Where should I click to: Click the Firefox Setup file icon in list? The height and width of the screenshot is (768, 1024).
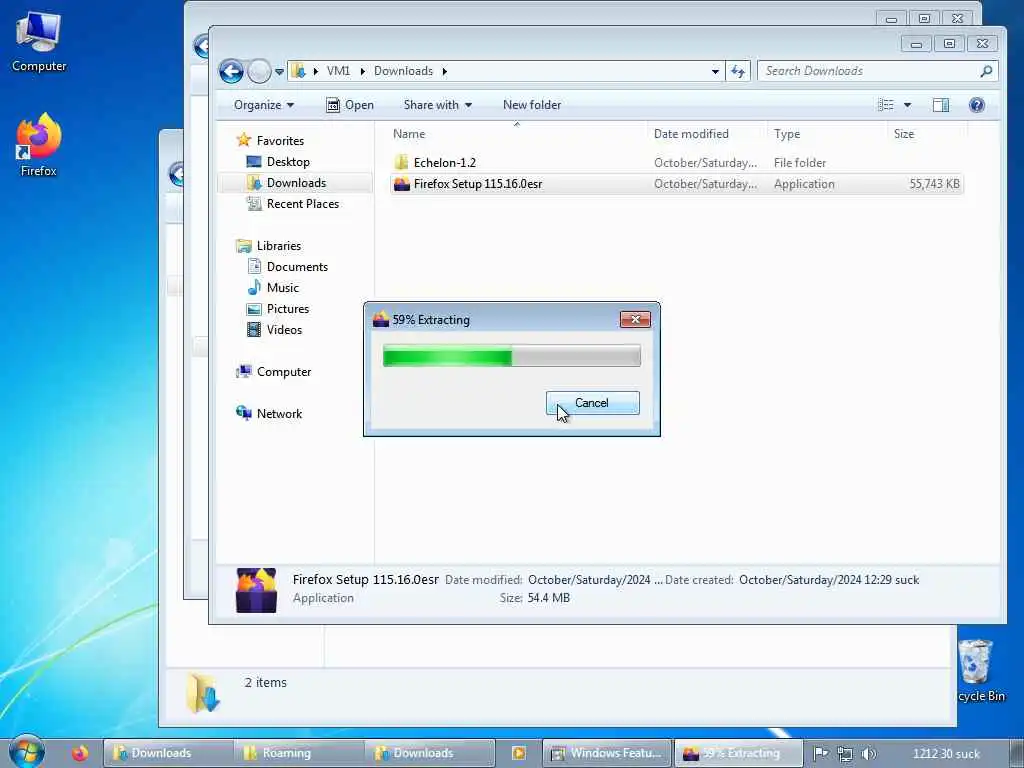[402, 184]
